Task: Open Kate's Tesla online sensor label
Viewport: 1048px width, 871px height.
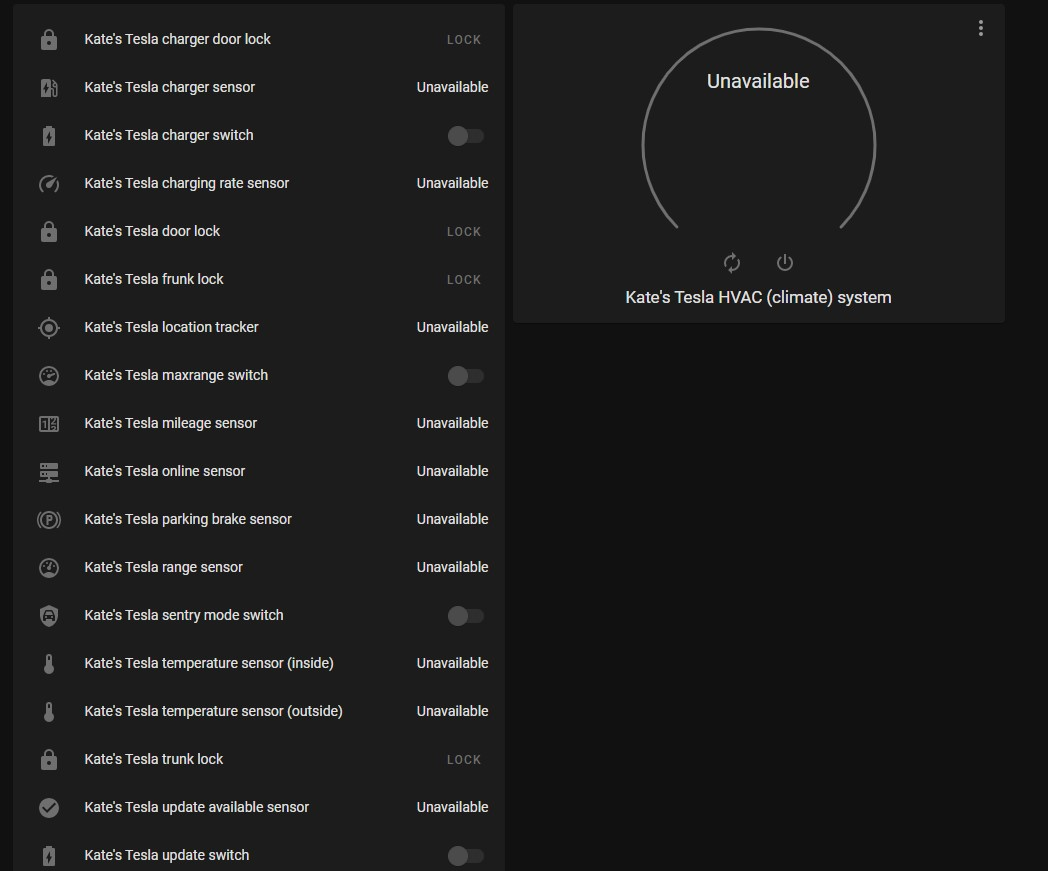Action: click(164, 471)
